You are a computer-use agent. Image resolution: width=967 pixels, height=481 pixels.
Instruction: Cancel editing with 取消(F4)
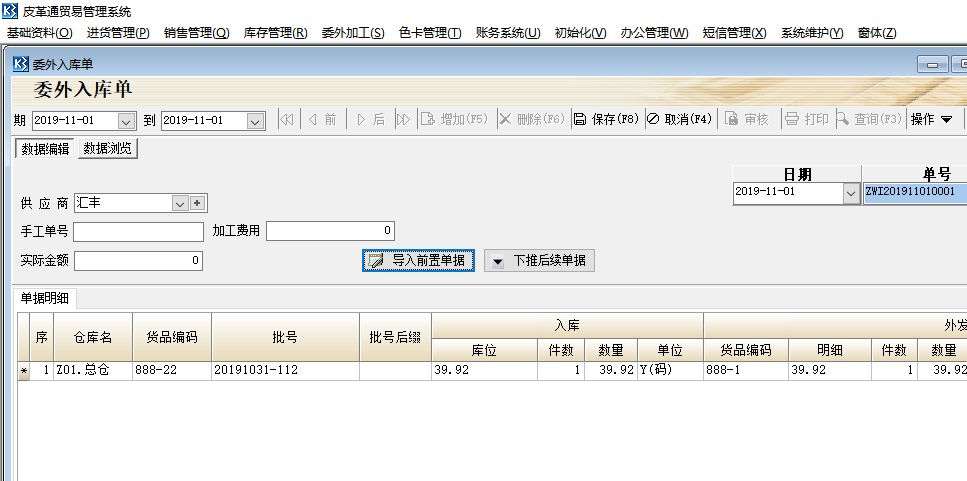(x=680, y=120)
